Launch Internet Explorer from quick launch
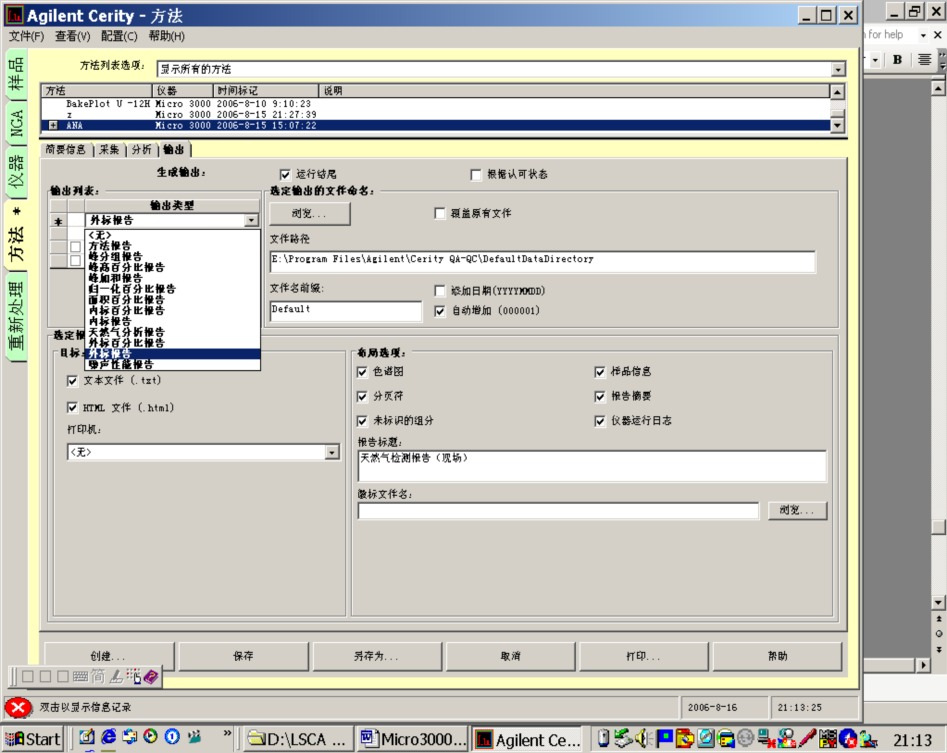The image size is (947, 753). point(109,737)
